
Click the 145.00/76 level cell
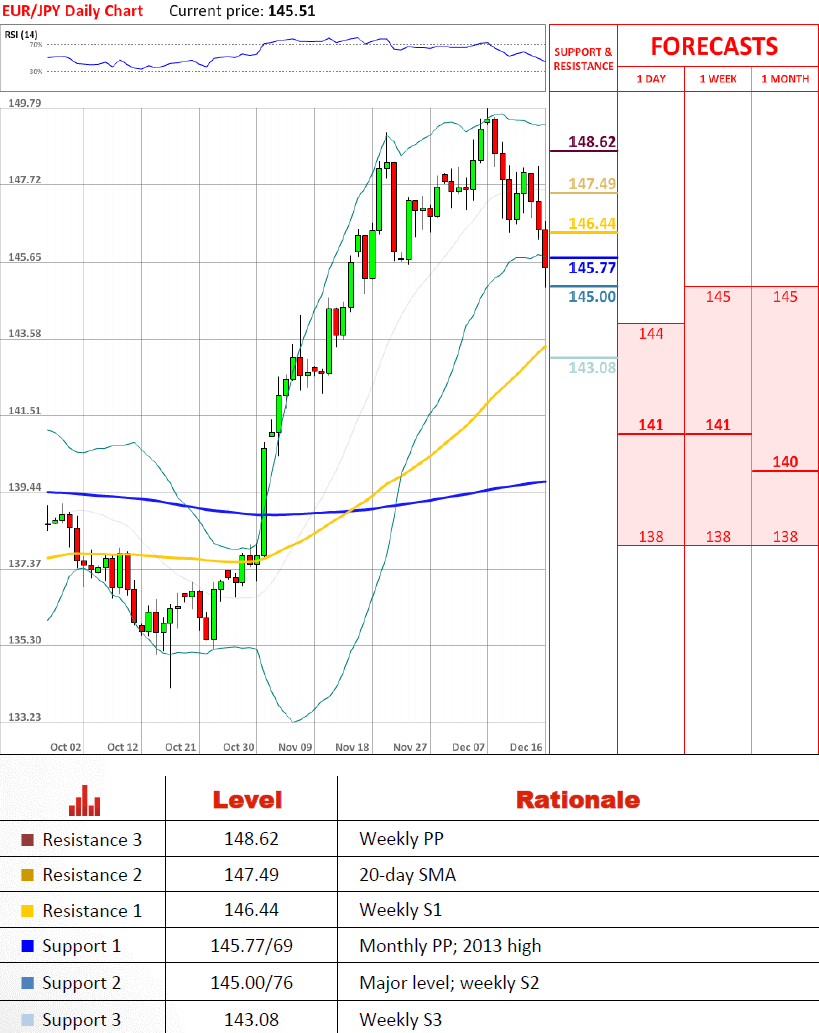click(251, 983)
